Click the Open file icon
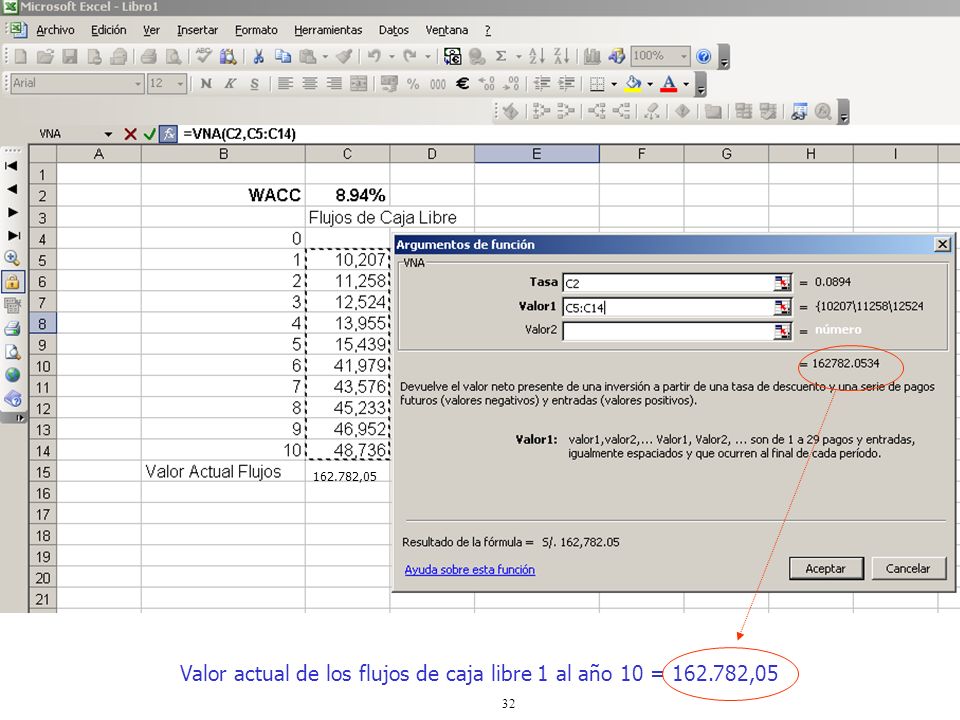Image resolution: width=960 pixels, height=720 pixels. click(45, 56)
